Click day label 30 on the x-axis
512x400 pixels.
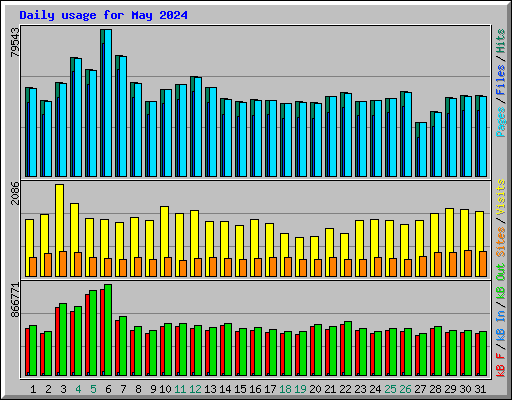(x=465, y=389)
